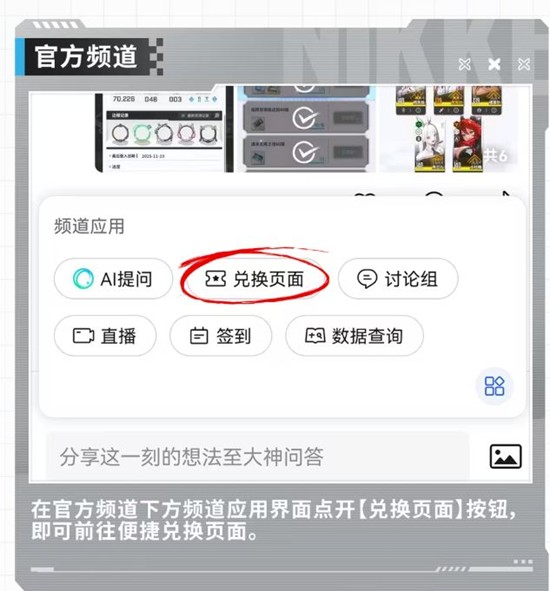Select the 官方频道 title tab
Screen dimensions: 550x591
[86, 57]
